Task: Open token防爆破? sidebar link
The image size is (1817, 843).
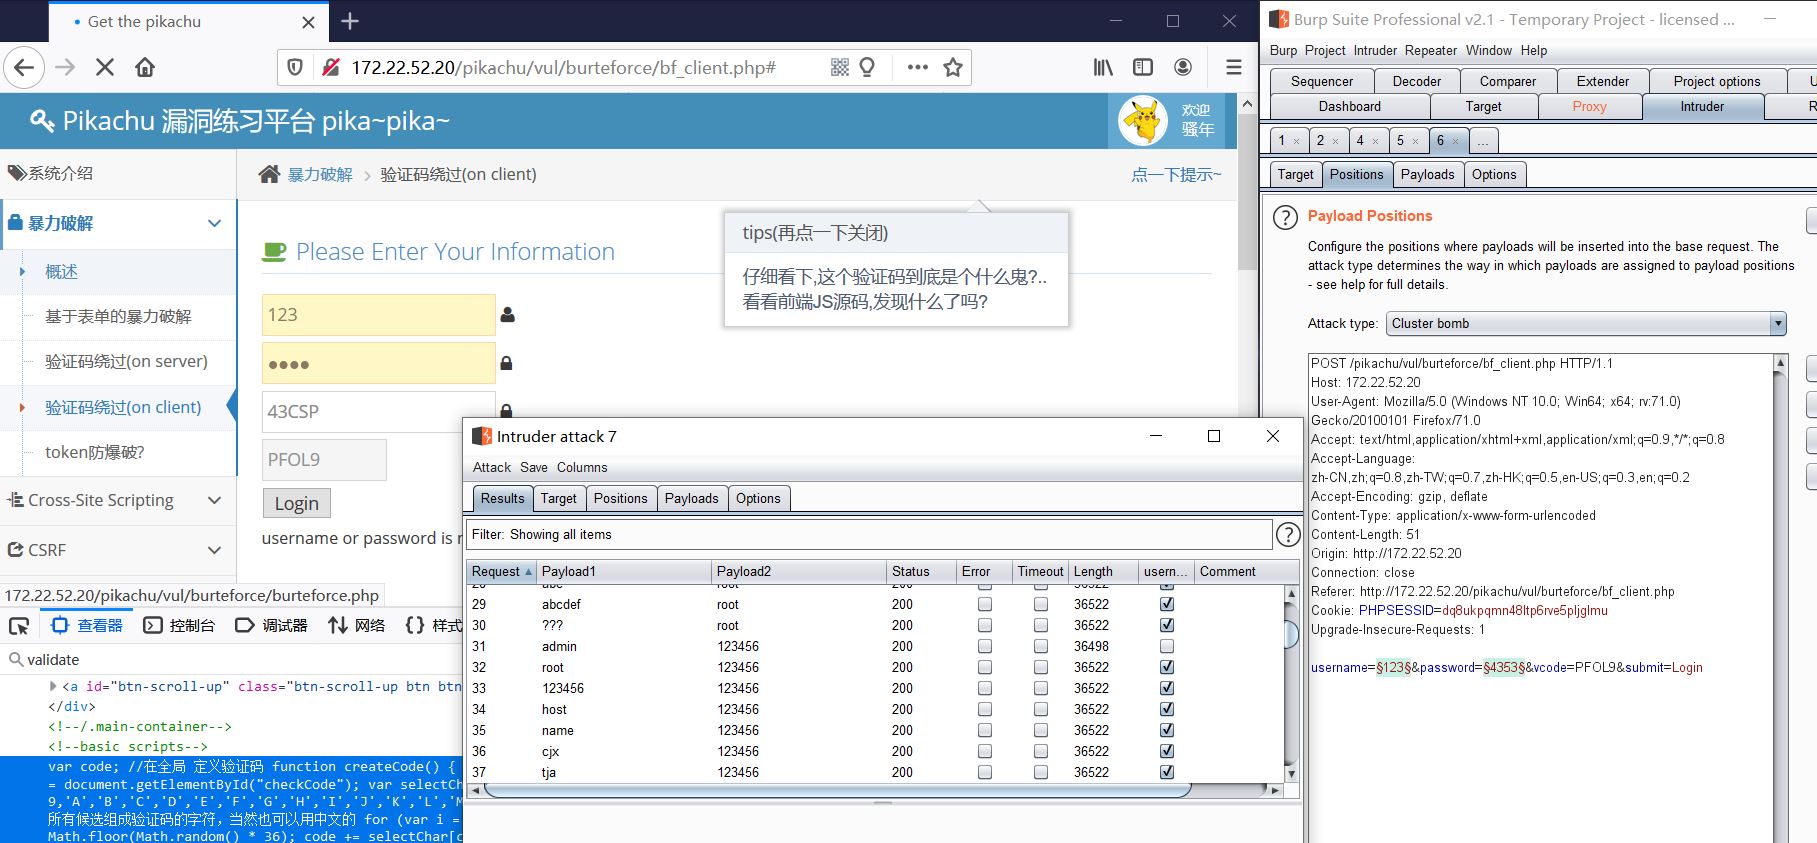Action: tap(95, 452)
